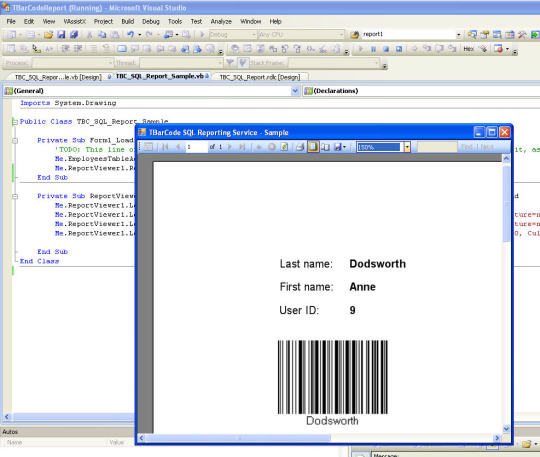Click the blue window icon in text editor toolbar
This screenshot has height=457, width=540.
click(122, 49)
